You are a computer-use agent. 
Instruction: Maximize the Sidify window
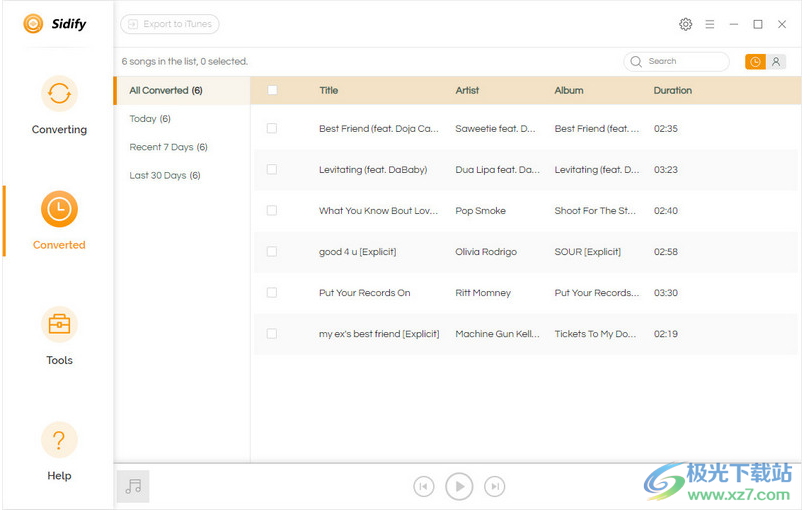pyautogui.click(x=758, y=24)
